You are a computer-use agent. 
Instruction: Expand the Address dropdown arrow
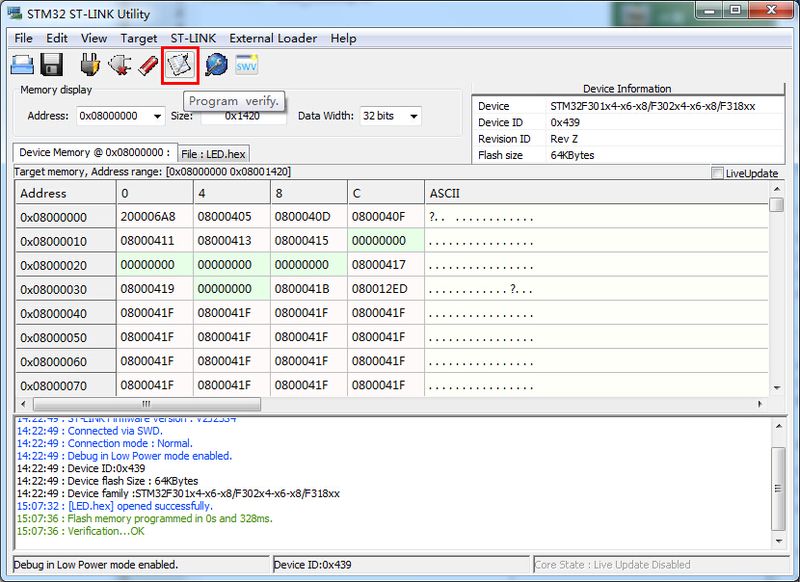pyautogui.click(x=157, y=116)
